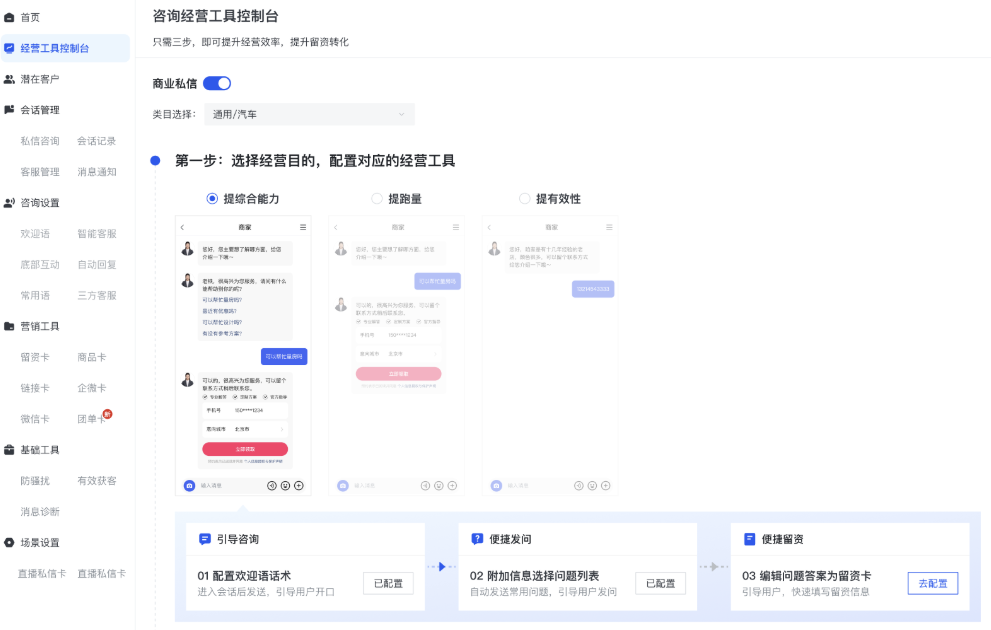Open 有效获客 basic tool
The image size is (991, 630).
click(x=97, y=481)
